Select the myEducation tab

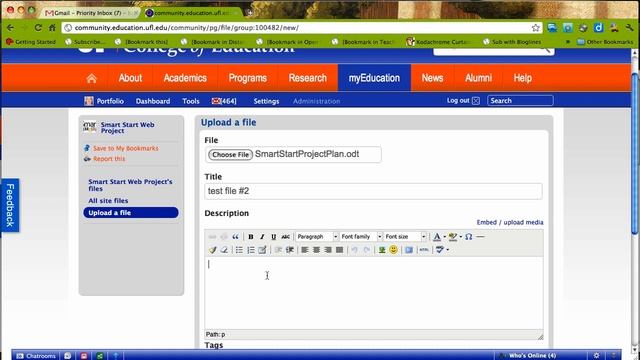[374, 78]
